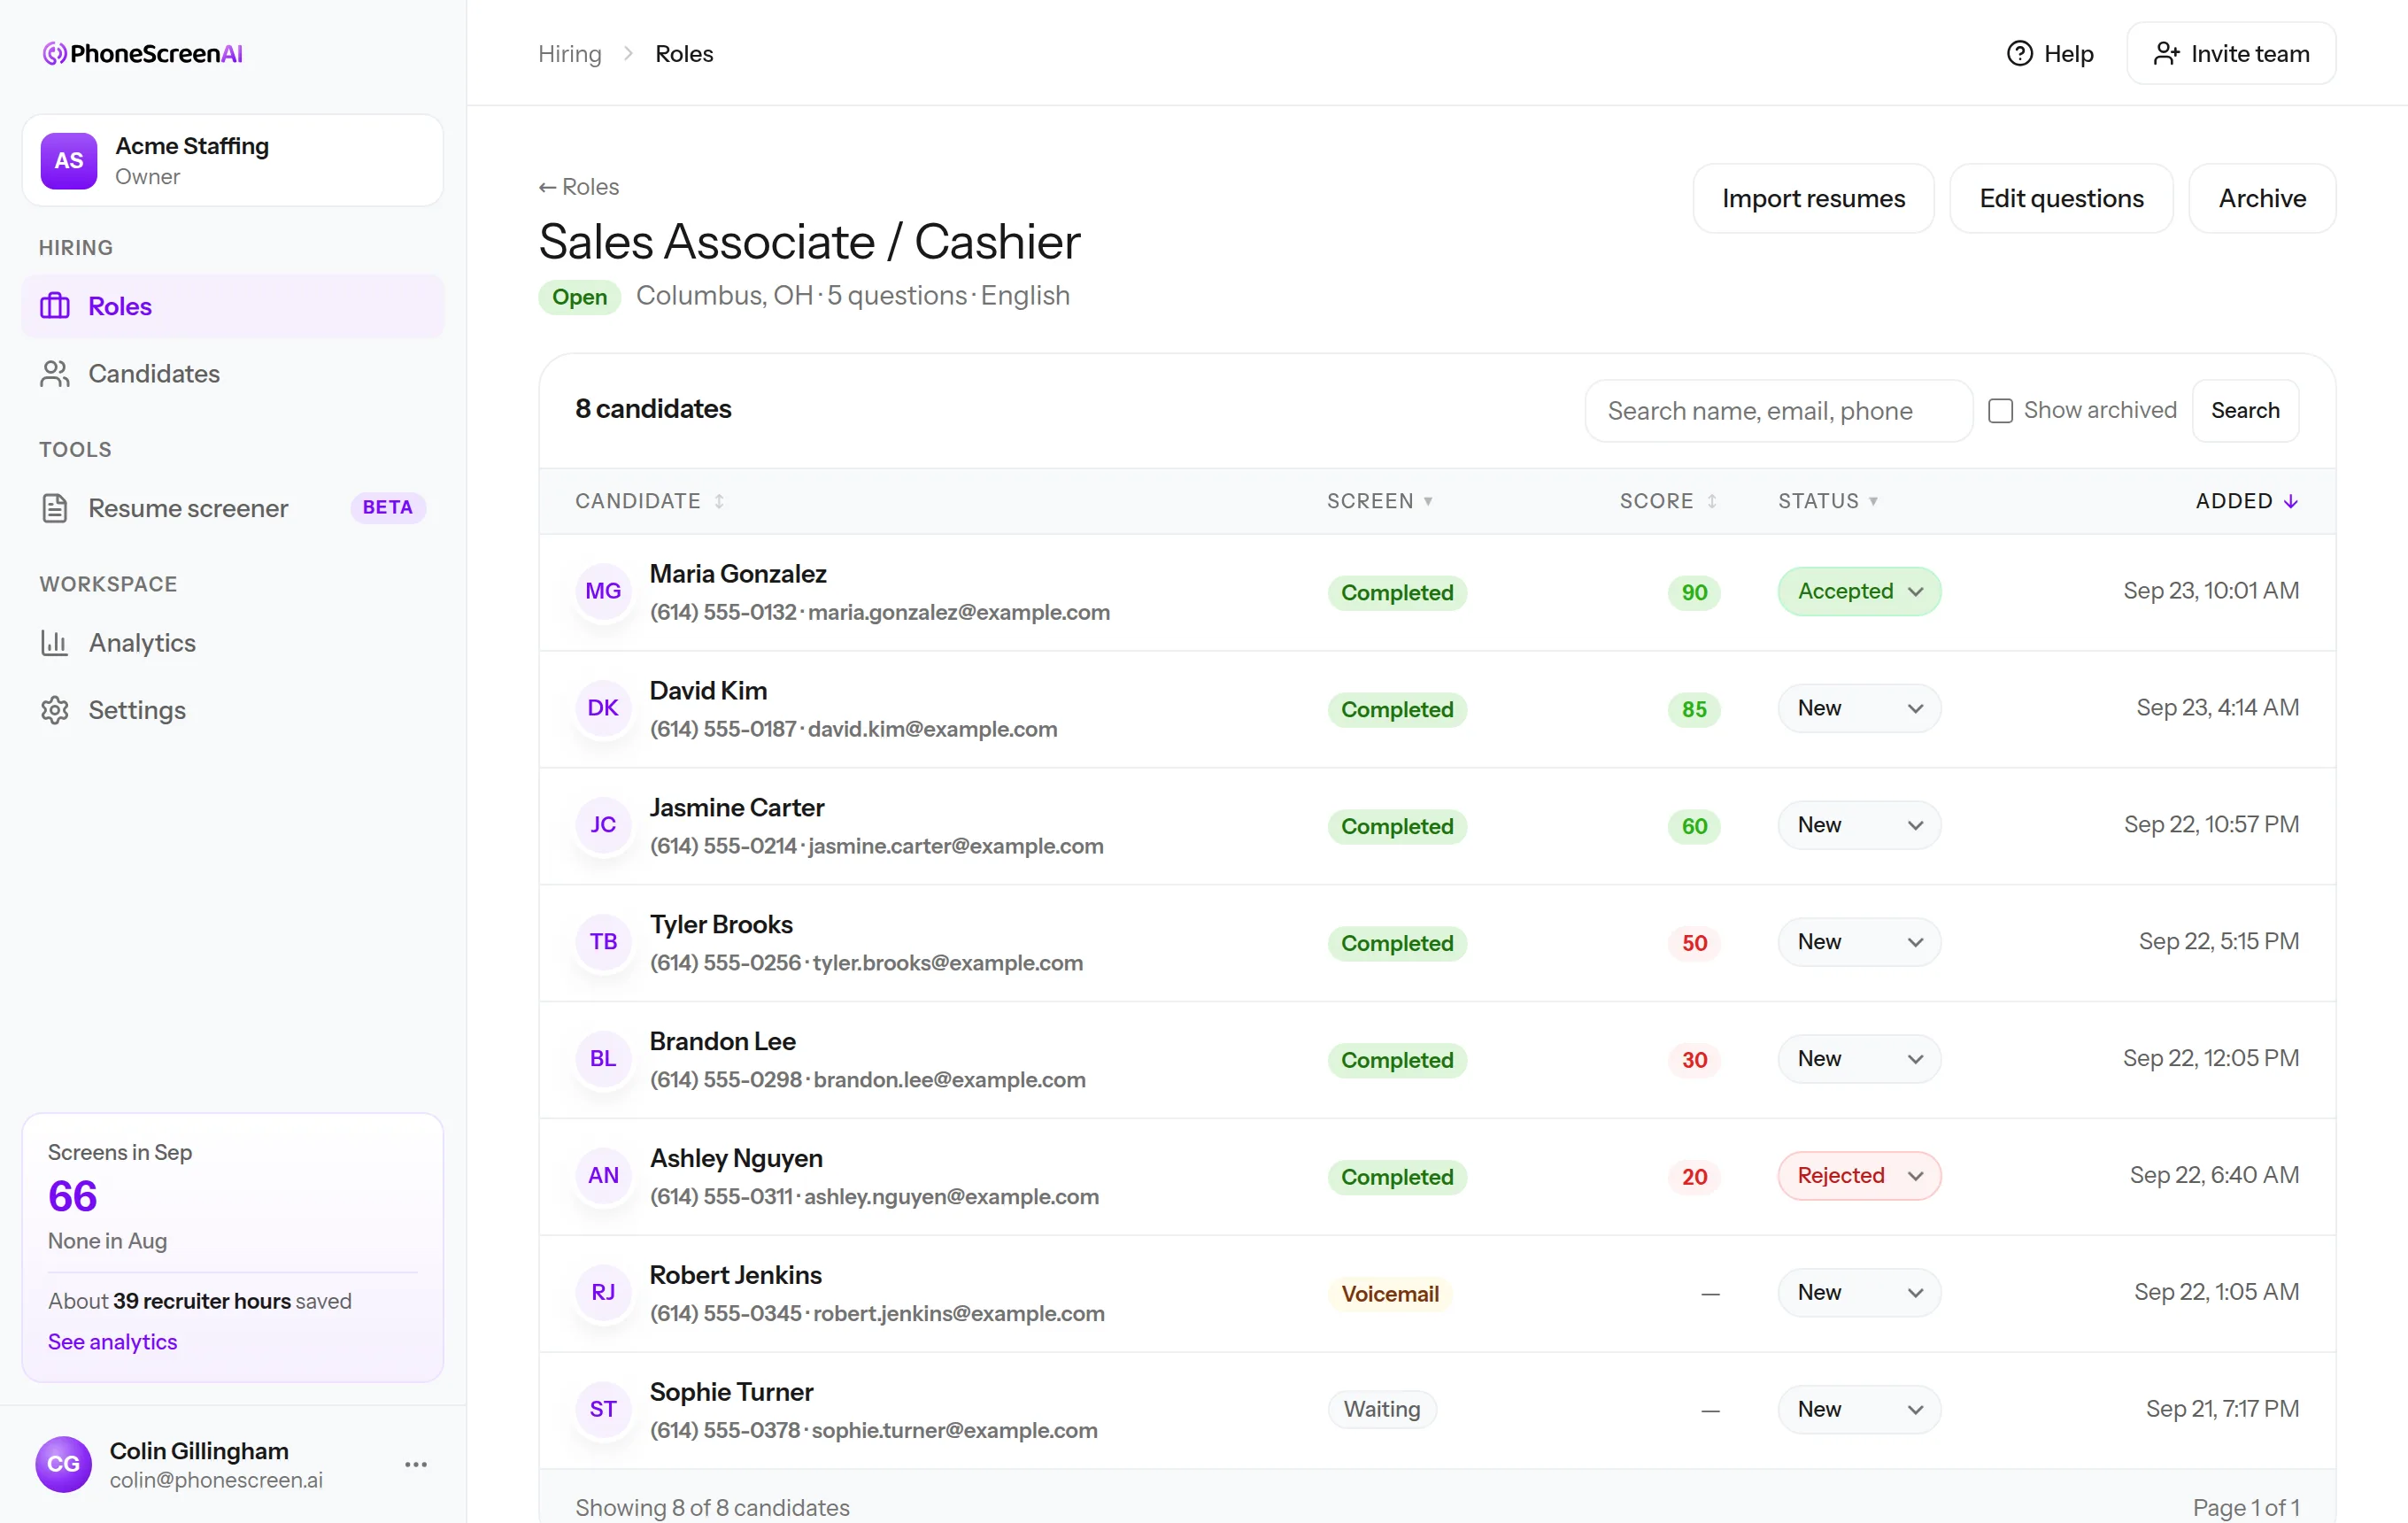Follow the See analytics link
This screenshot has width=2408, height=1523.
coord(113,1342)
